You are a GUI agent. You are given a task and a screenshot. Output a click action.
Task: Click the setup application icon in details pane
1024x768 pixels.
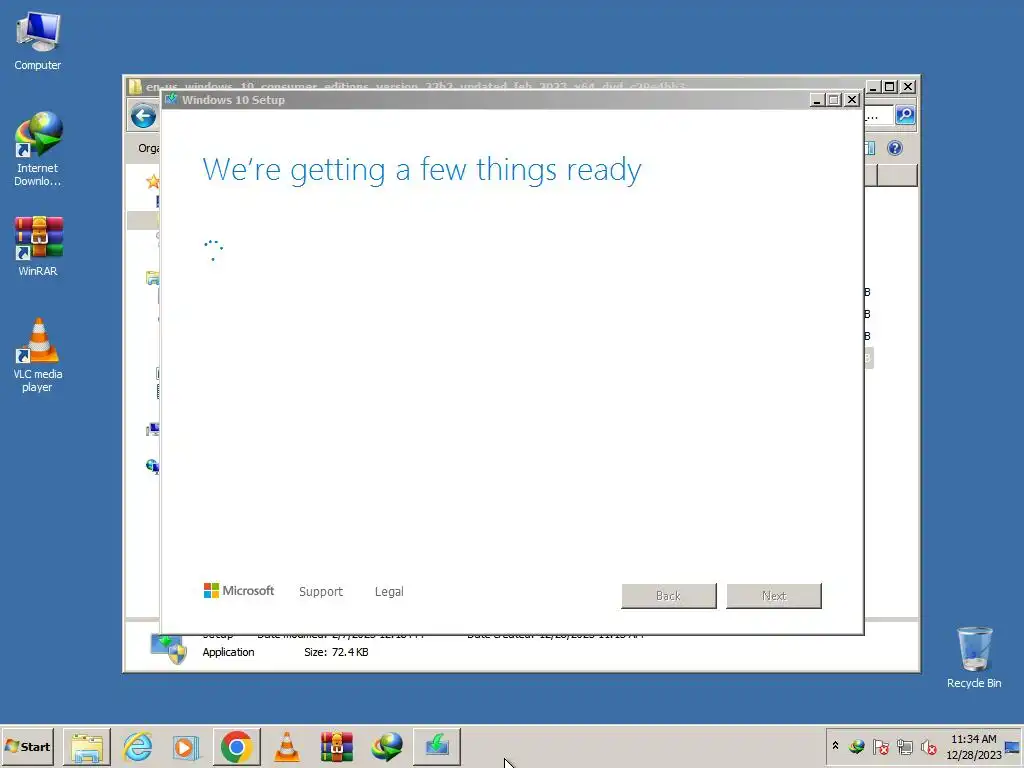[x=168, y=648]
